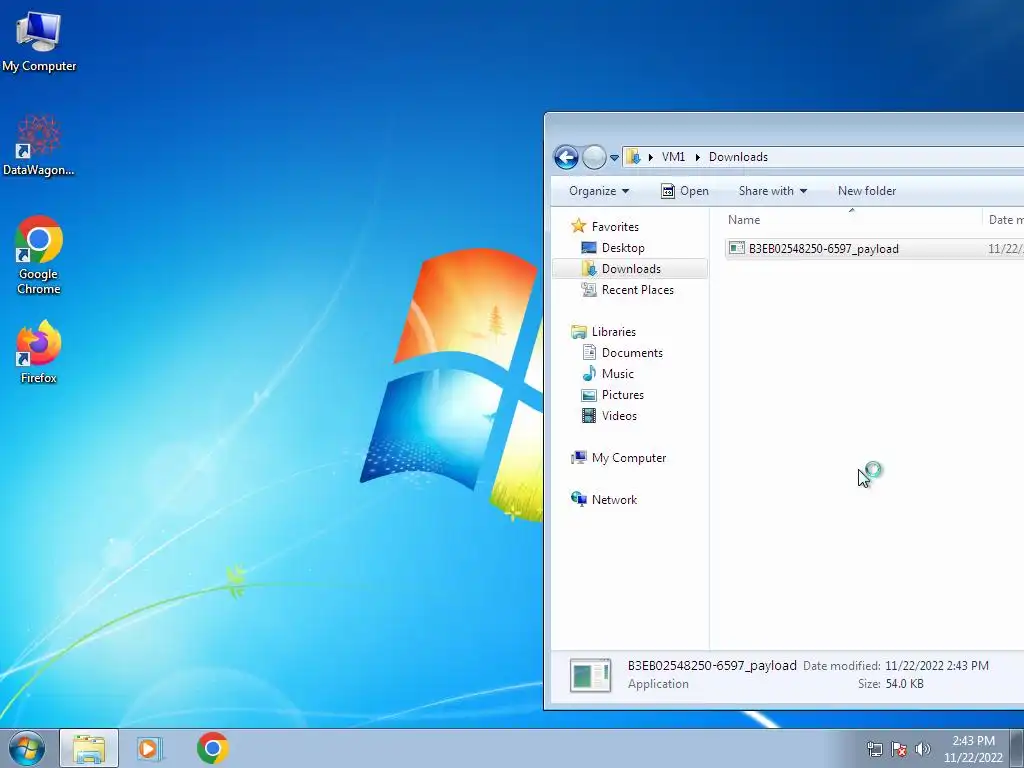Expand the arrow after VM1 in breadcrumb

tap(697, 157)
